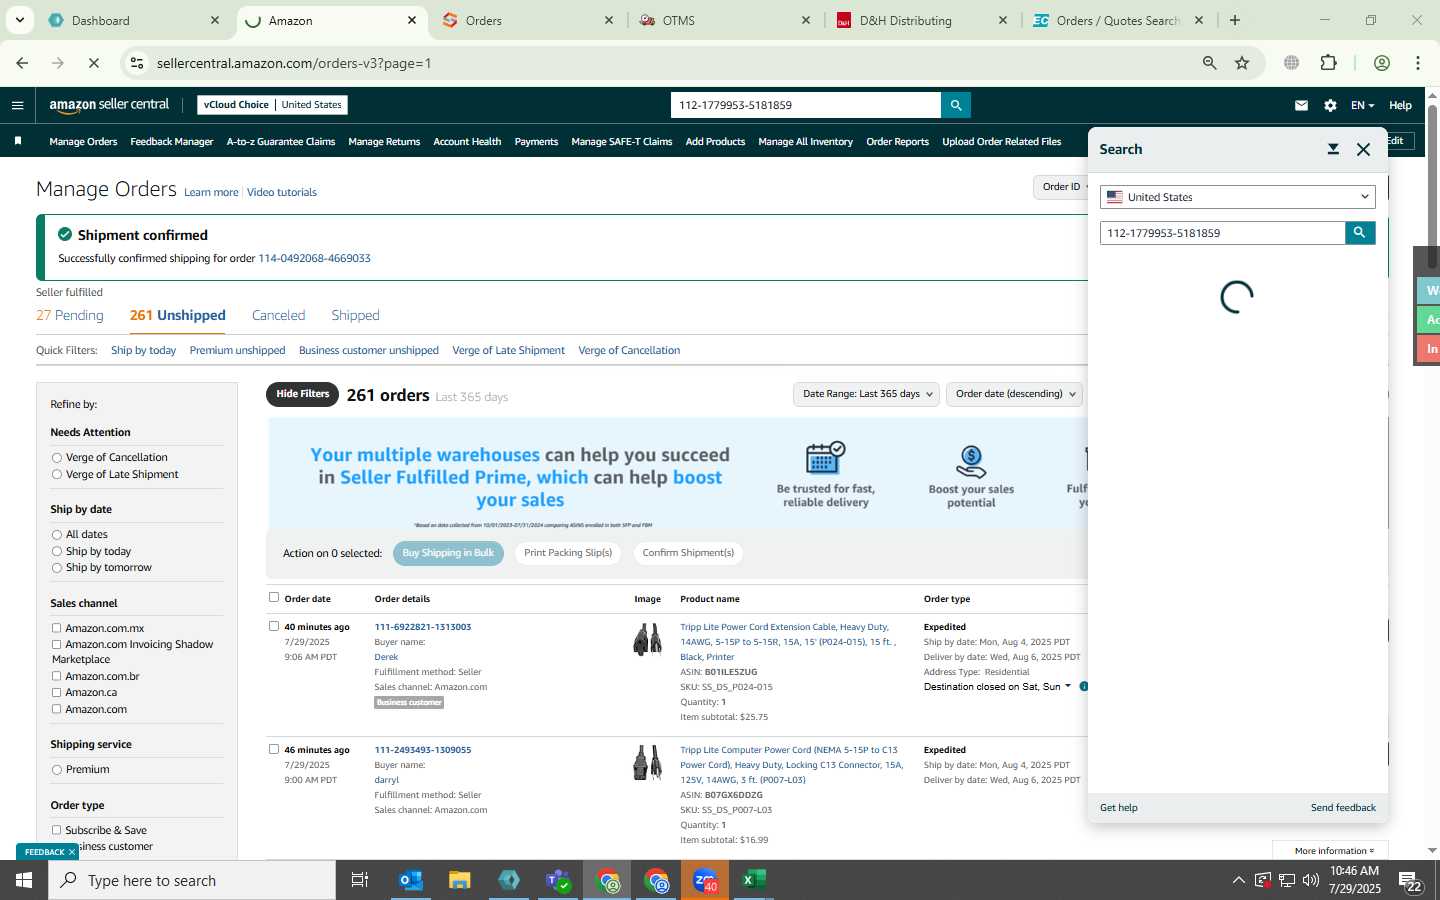Open browser zoom magnifier icon

coord(1209,63)
